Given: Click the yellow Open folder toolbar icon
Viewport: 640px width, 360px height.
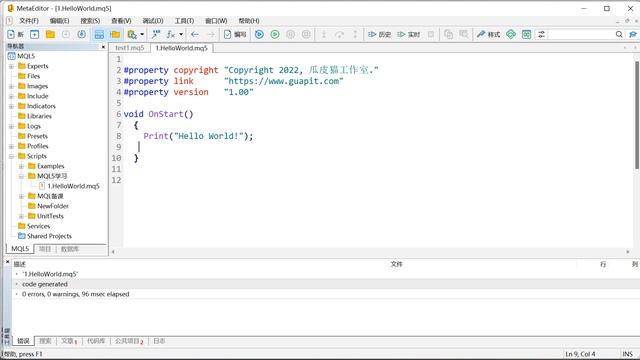Looking at the screenshot, I should (x=50, y=35).
